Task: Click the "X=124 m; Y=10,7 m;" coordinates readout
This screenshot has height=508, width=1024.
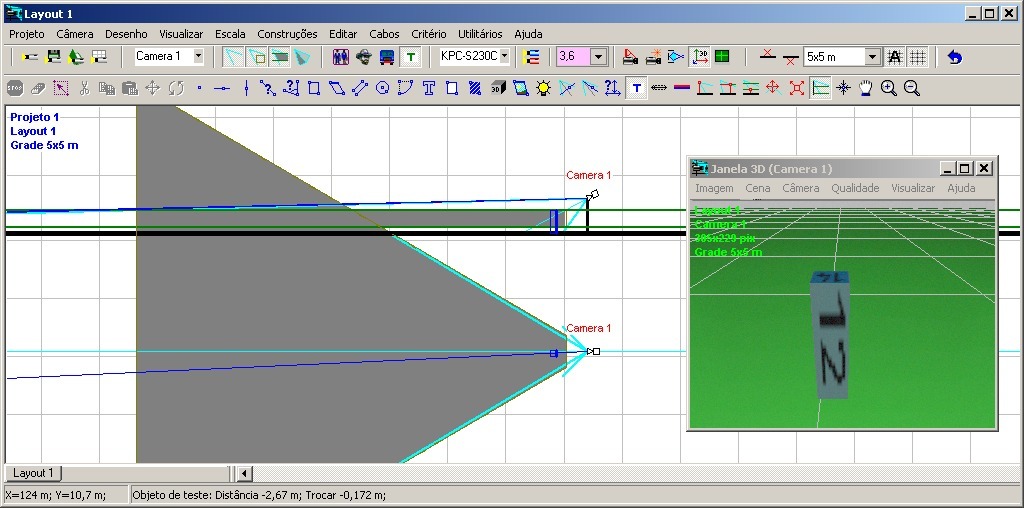Action: click(56, 495)
